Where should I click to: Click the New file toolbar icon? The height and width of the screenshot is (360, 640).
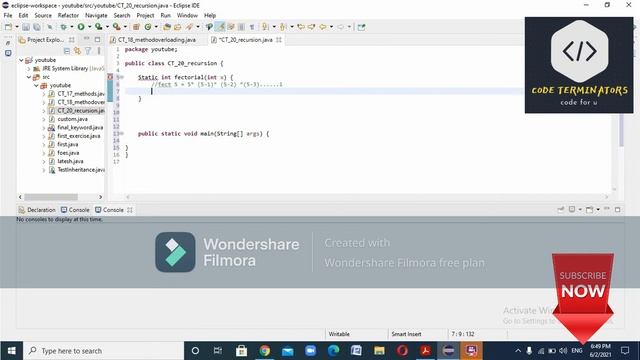point(8,27)
